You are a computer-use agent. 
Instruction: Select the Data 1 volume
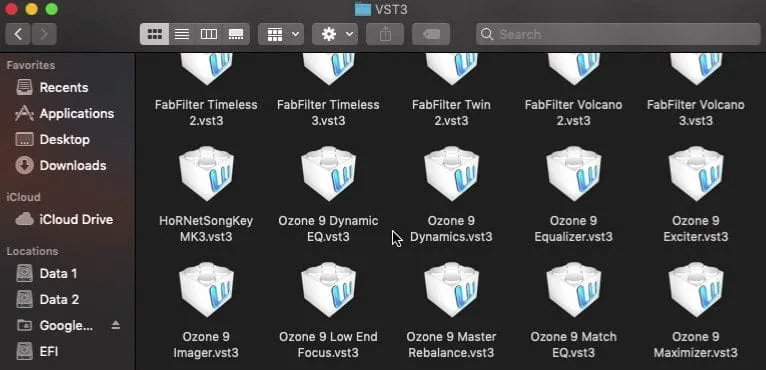67,273
